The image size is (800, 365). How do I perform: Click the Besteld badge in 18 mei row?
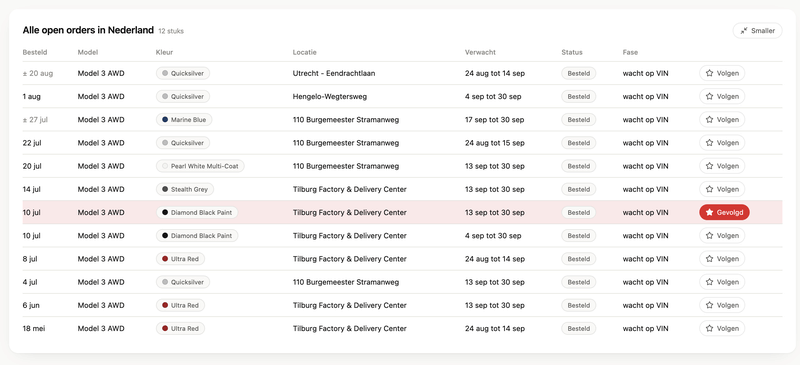coord(579,328)
